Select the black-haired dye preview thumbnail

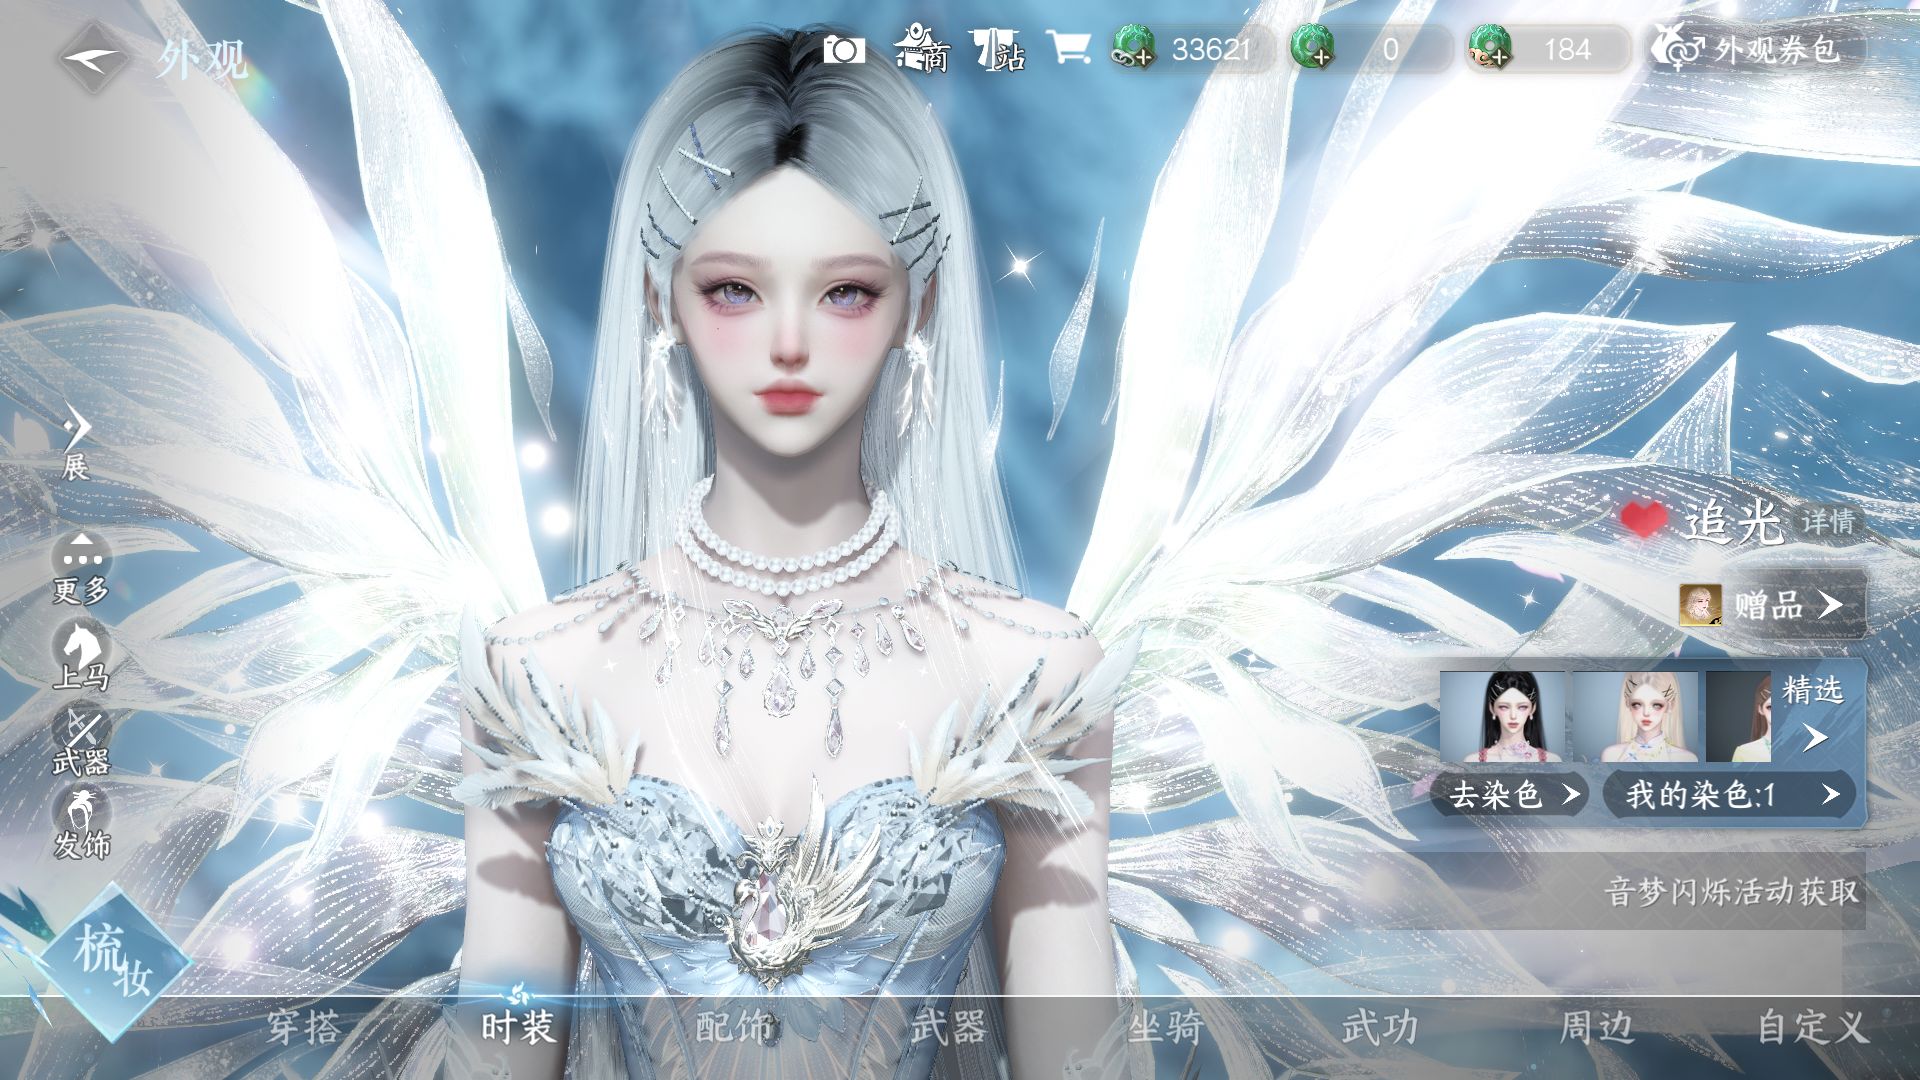(1503, 717)
